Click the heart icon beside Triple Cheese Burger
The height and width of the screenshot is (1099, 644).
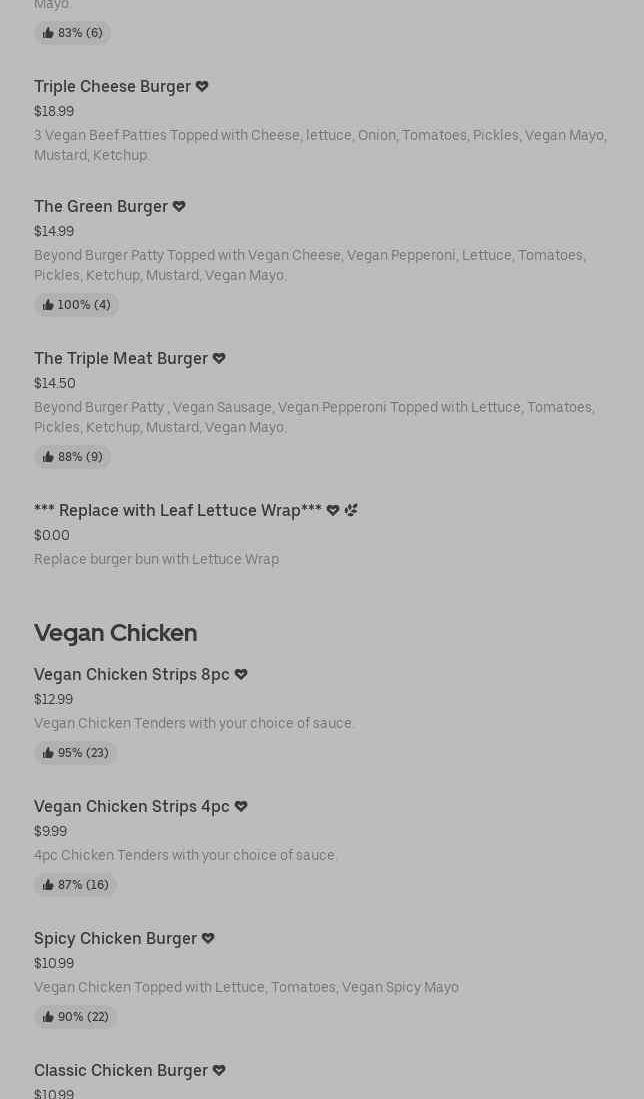tap(202, 86)
